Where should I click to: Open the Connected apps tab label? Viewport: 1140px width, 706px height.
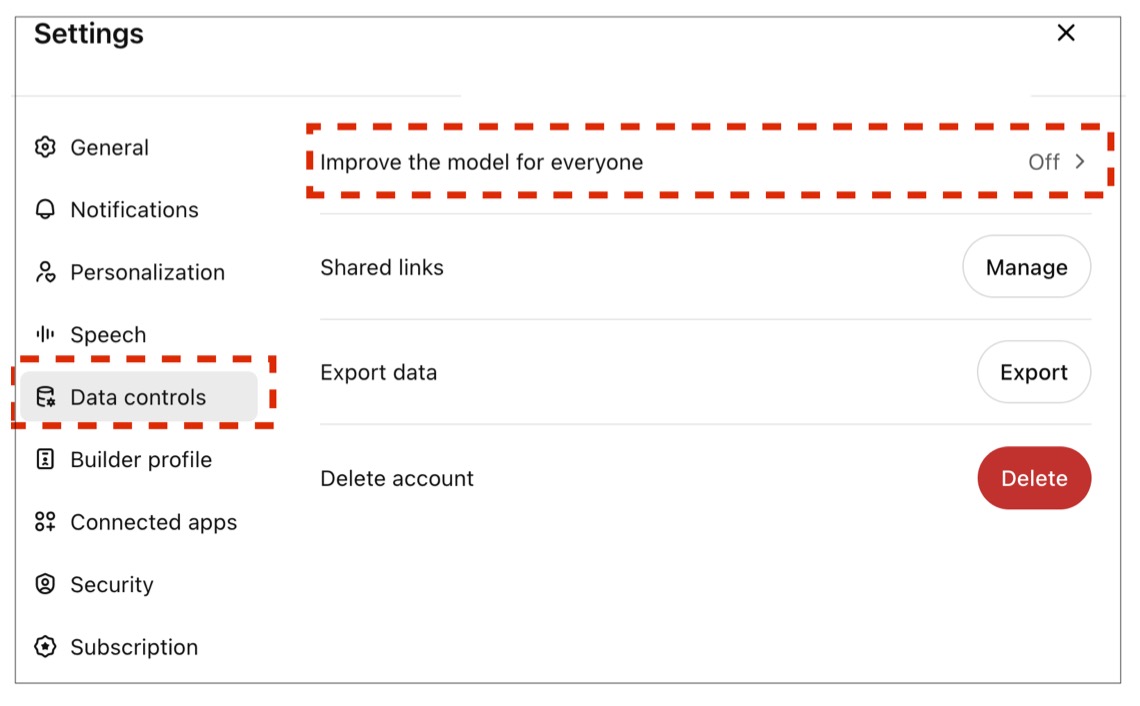[153, 522]
